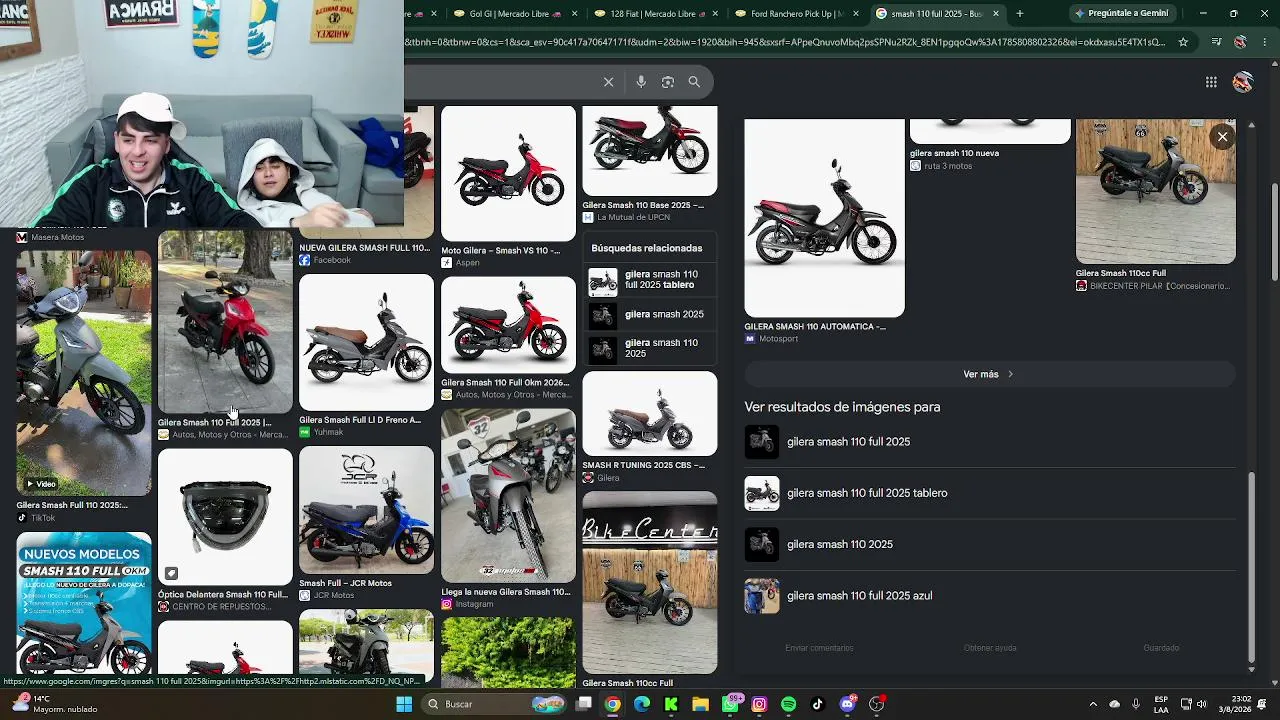
Task: Select related search 'gilera smash 110 full 2025 tablero'
Action: tap(650, 280)
